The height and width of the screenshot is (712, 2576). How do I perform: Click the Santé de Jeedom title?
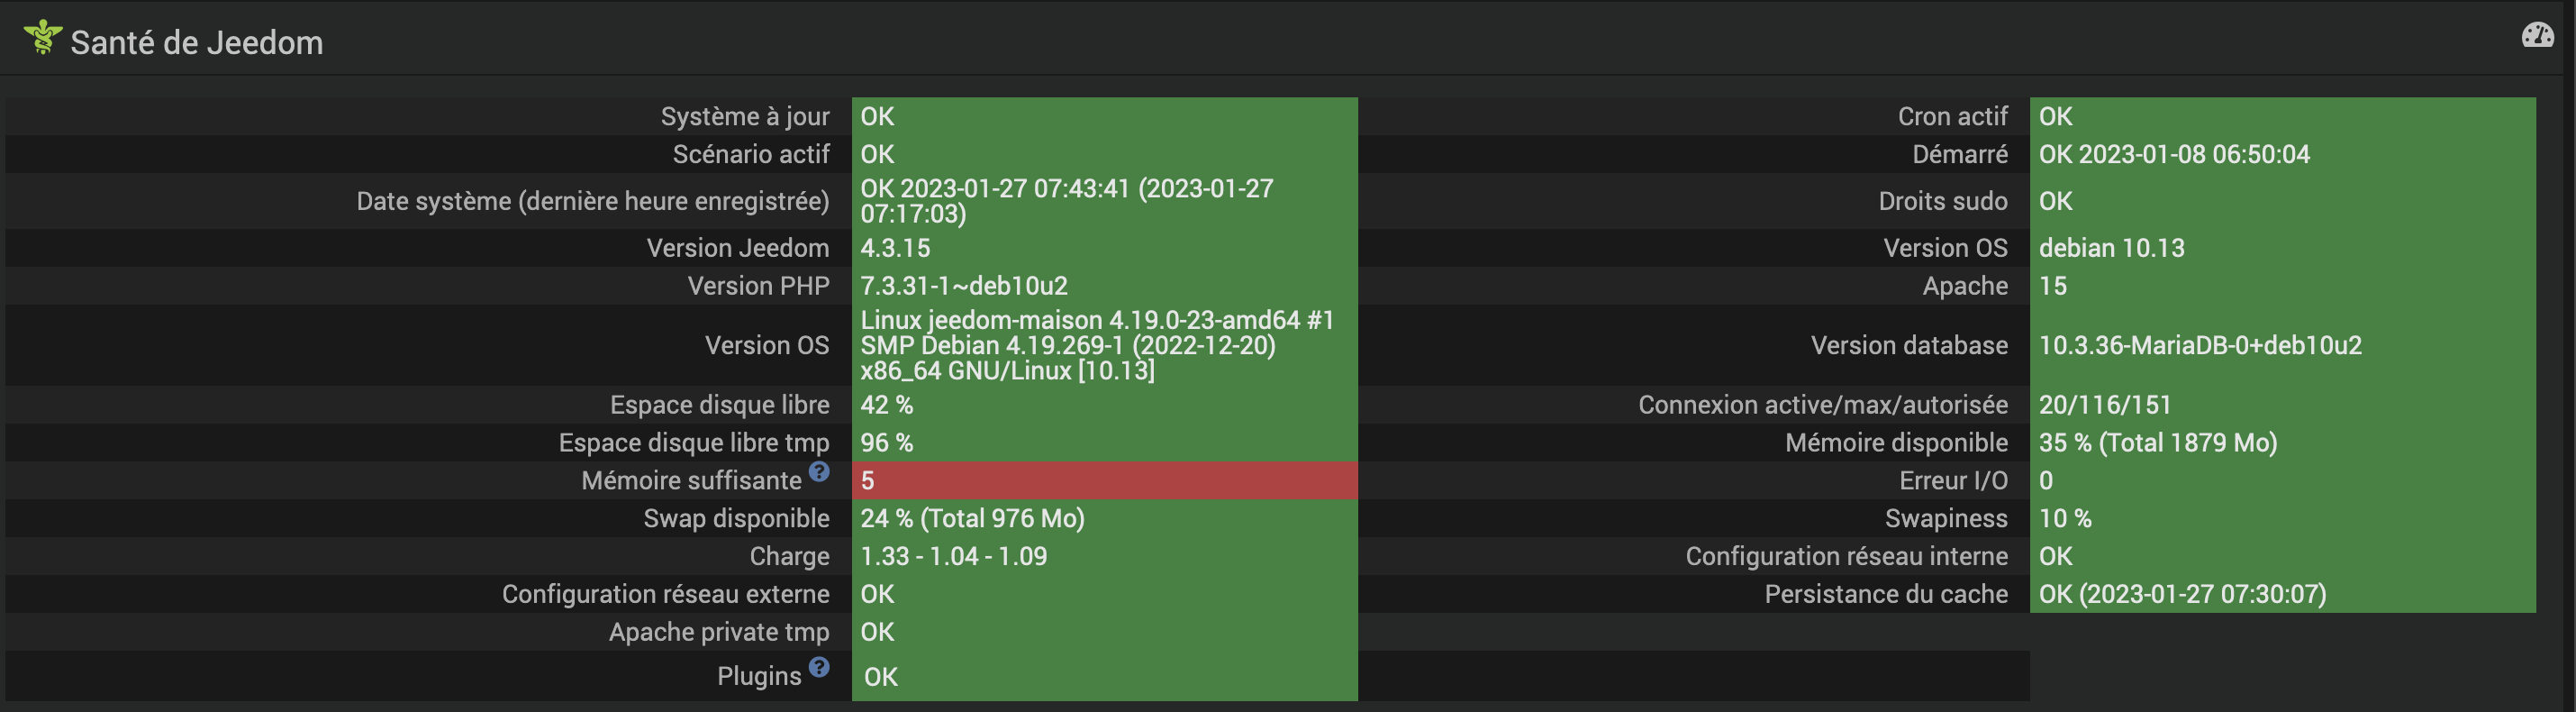pos(196,43)
